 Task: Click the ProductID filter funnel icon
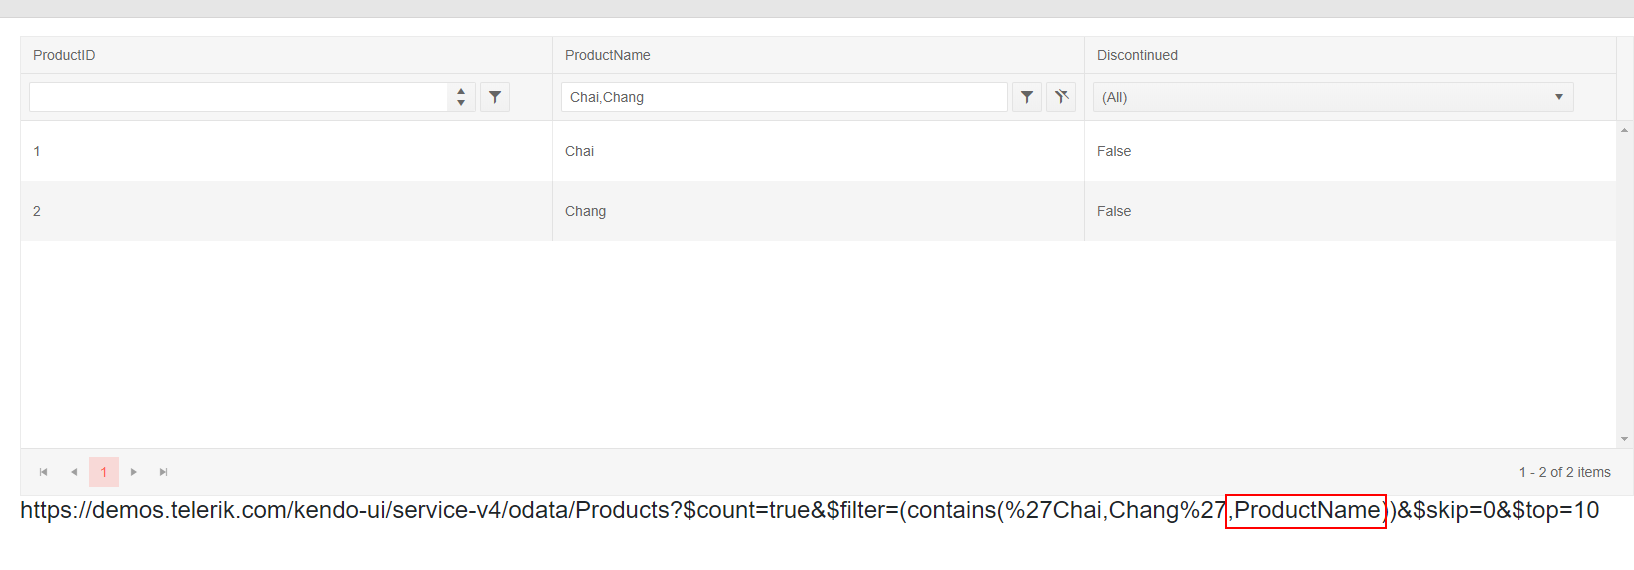(x=495, y=97)
